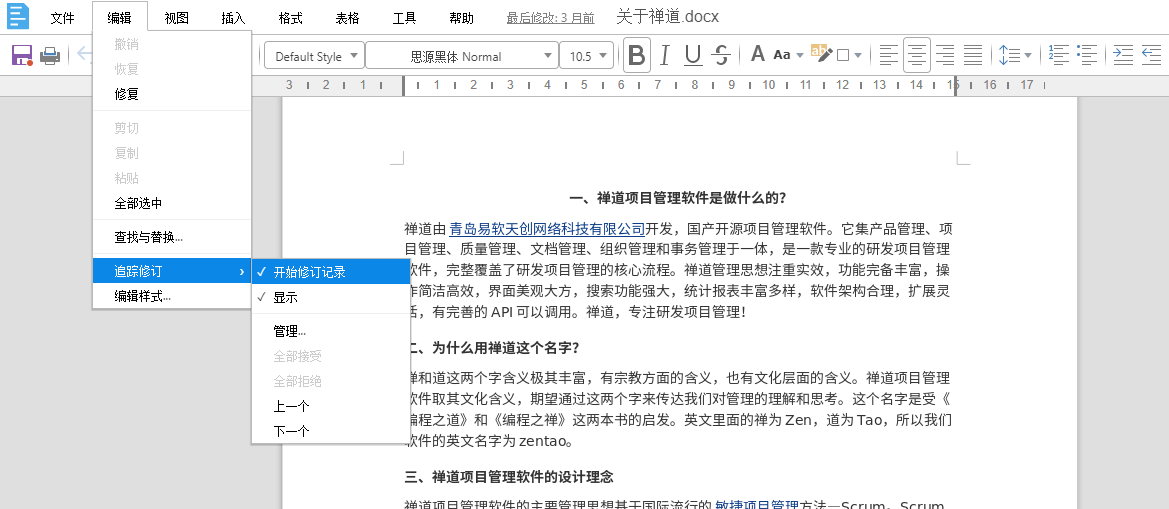1169x509 pixels.
Task: Open the 格式 menu
Action: [290, 18]
